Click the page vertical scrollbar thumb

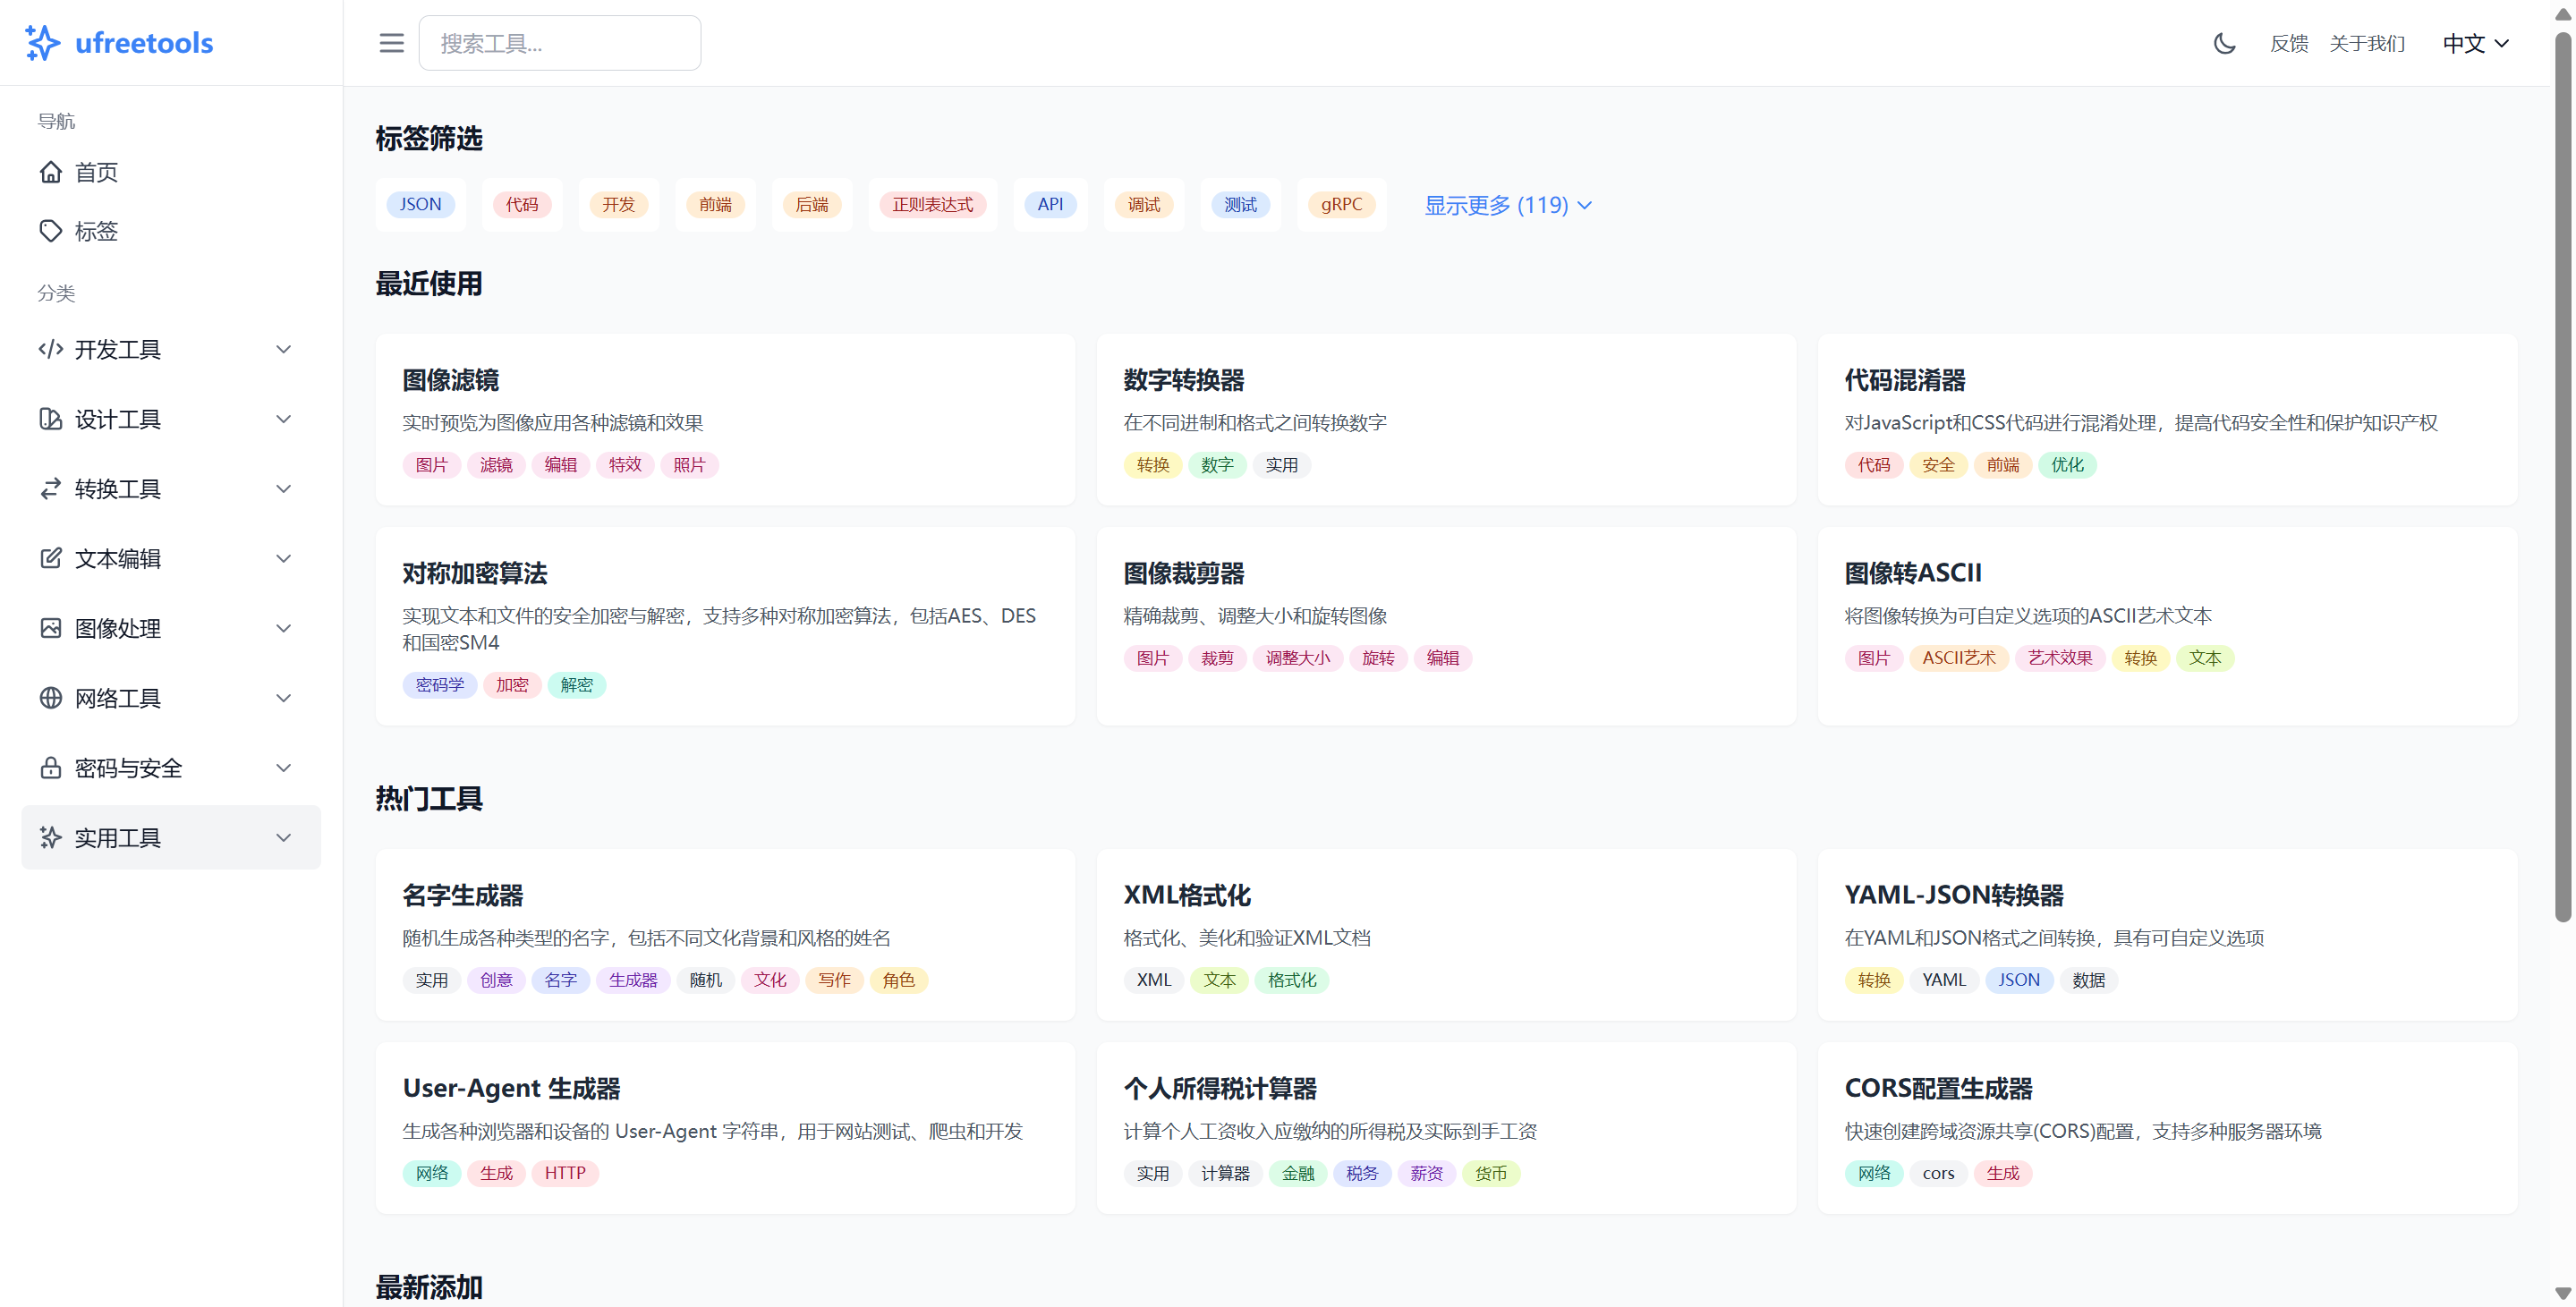click(2562, 475)
